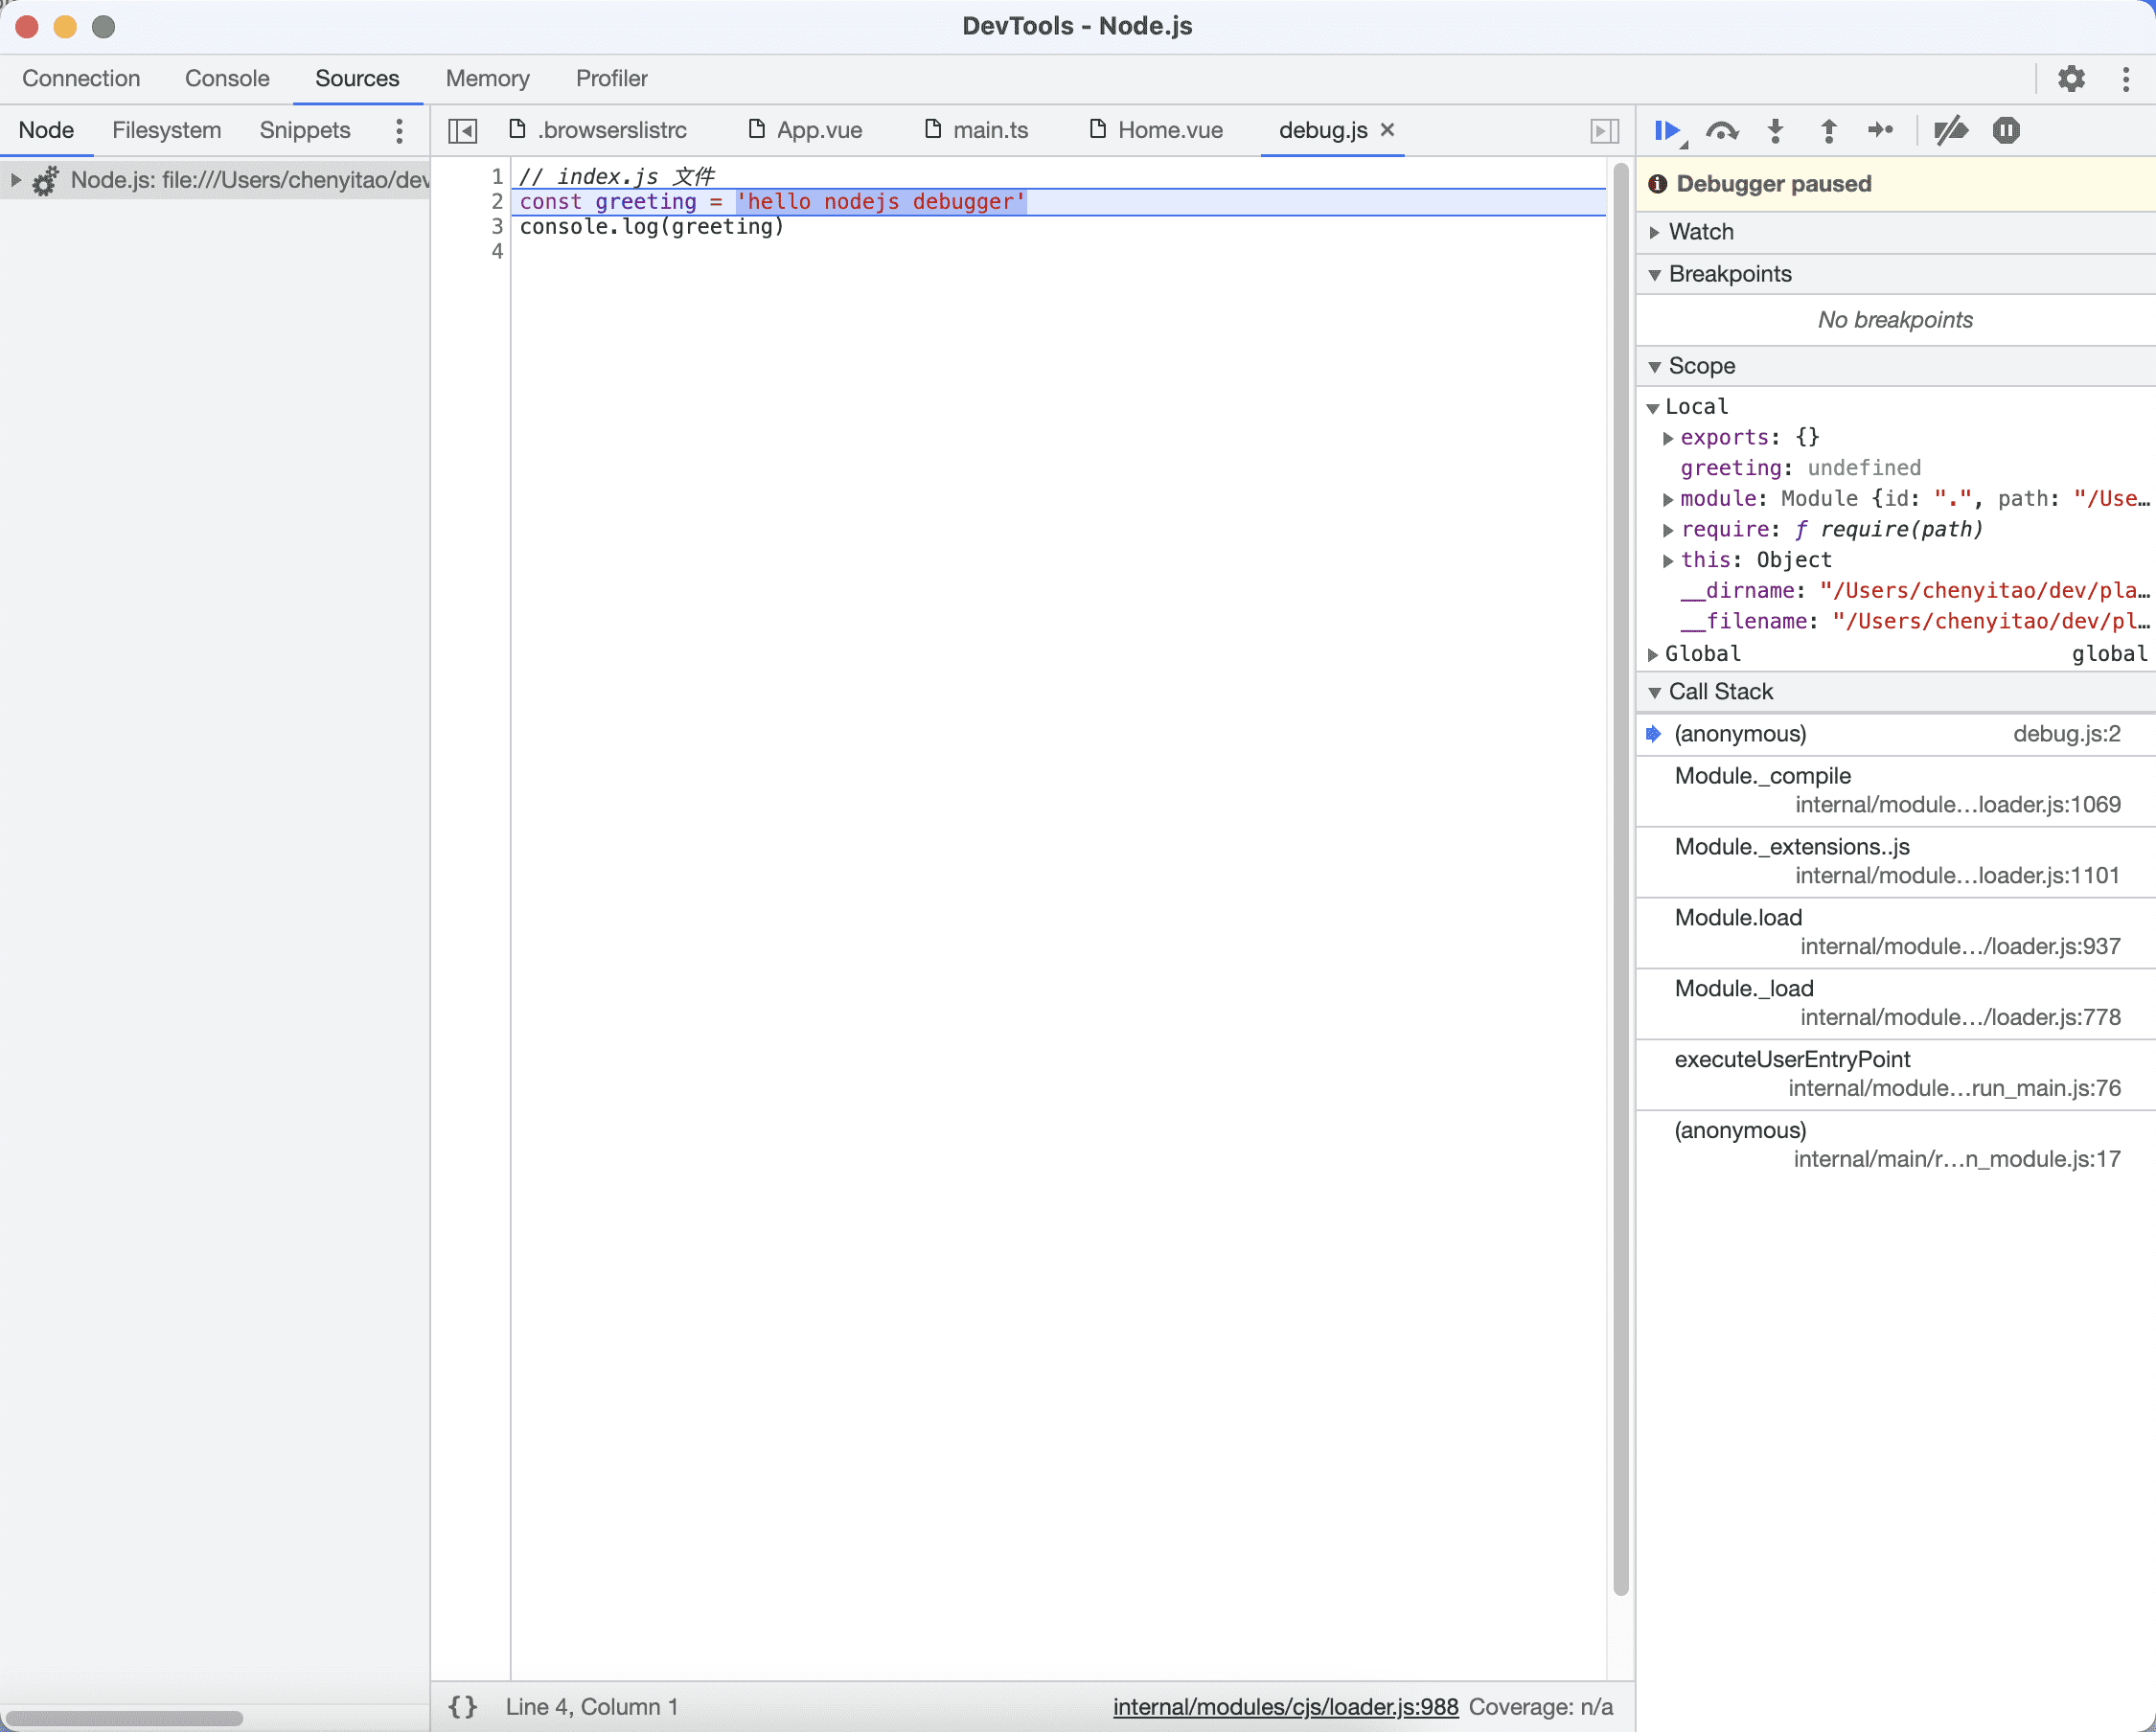Select the Node navigator tab
This screenshot has width=2156, height=1732.
point(46,131)
